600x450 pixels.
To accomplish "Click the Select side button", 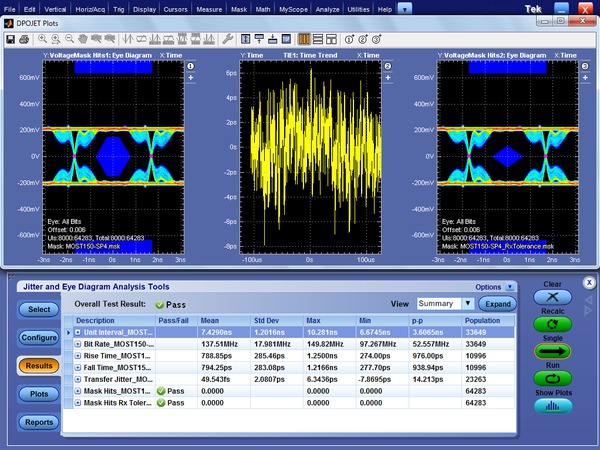I will [39, 309].
